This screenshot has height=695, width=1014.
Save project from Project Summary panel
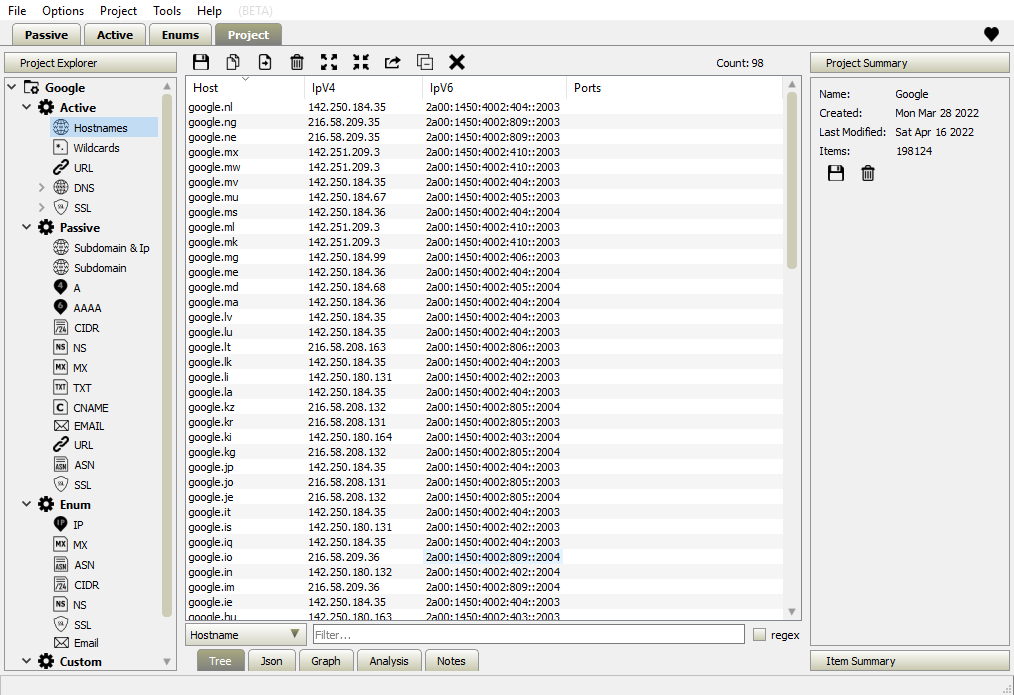click(x=836, y=173)
